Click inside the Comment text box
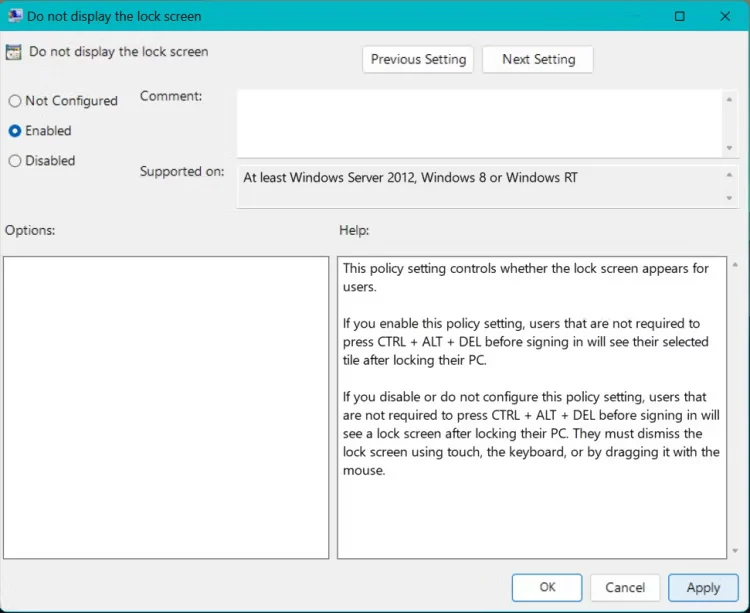 (x=478, y=122)
